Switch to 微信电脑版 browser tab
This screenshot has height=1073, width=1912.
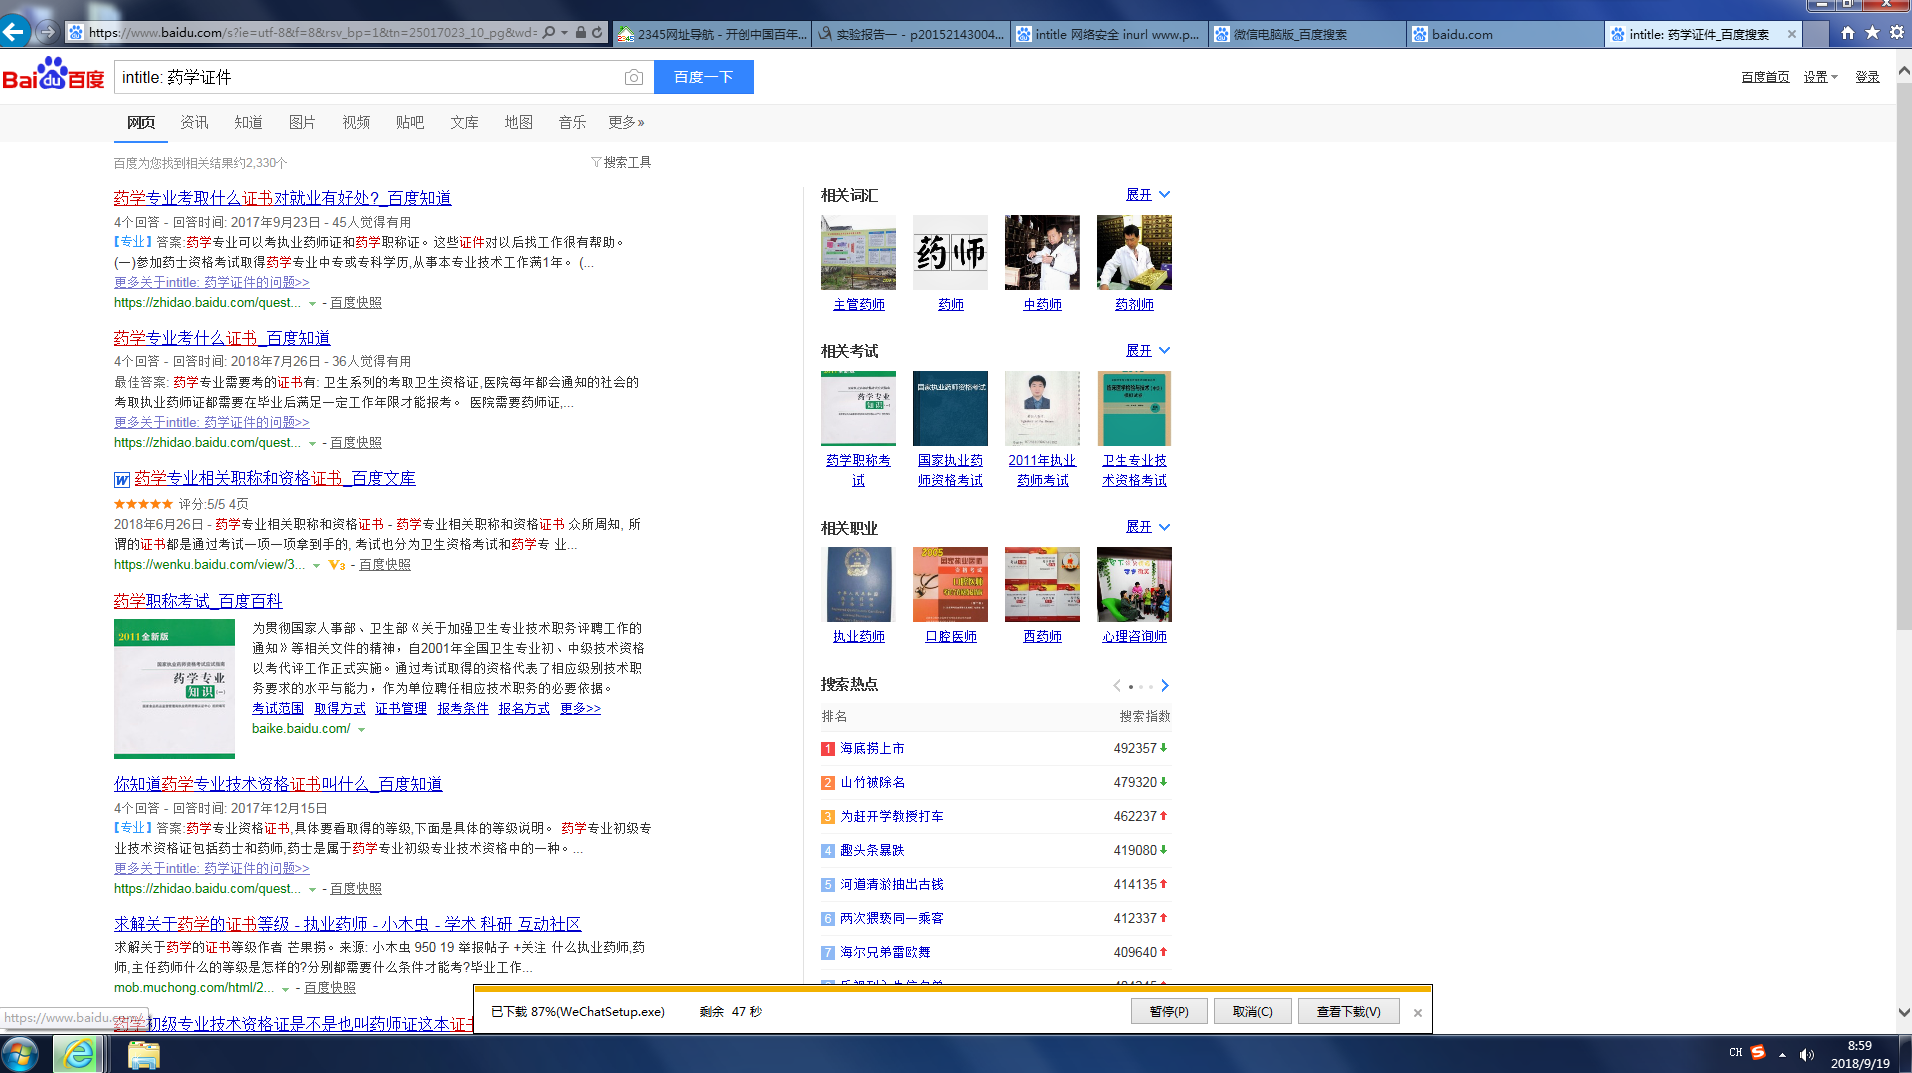1307,34
